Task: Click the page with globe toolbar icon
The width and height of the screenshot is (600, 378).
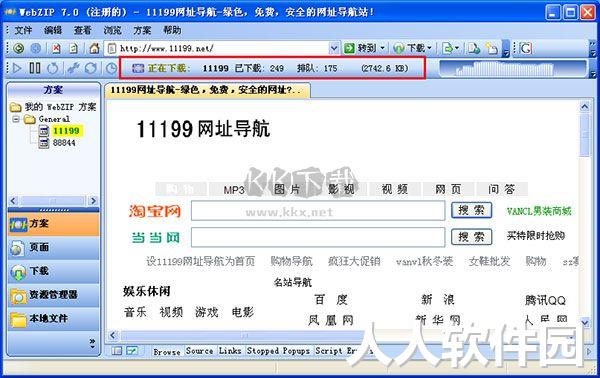Action: point(474,48)
